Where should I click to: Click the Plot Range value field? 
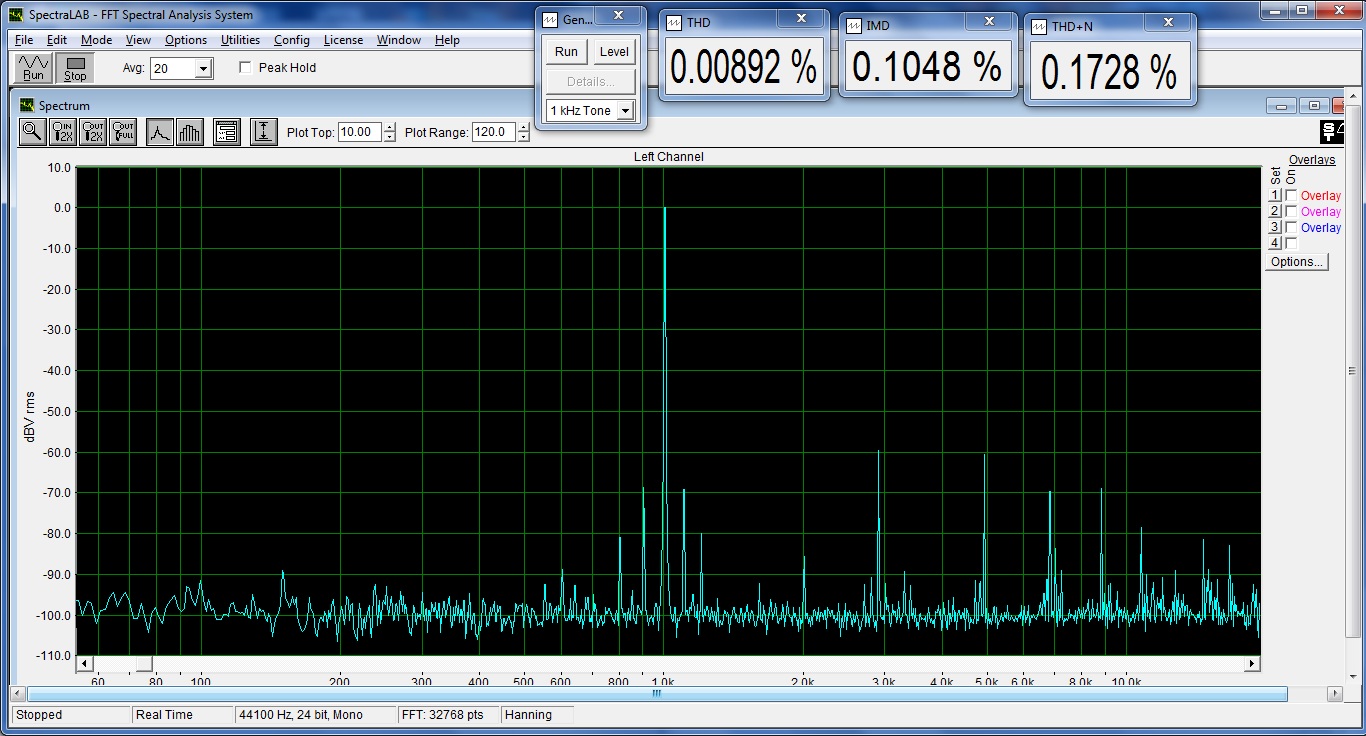click(493, 132)
